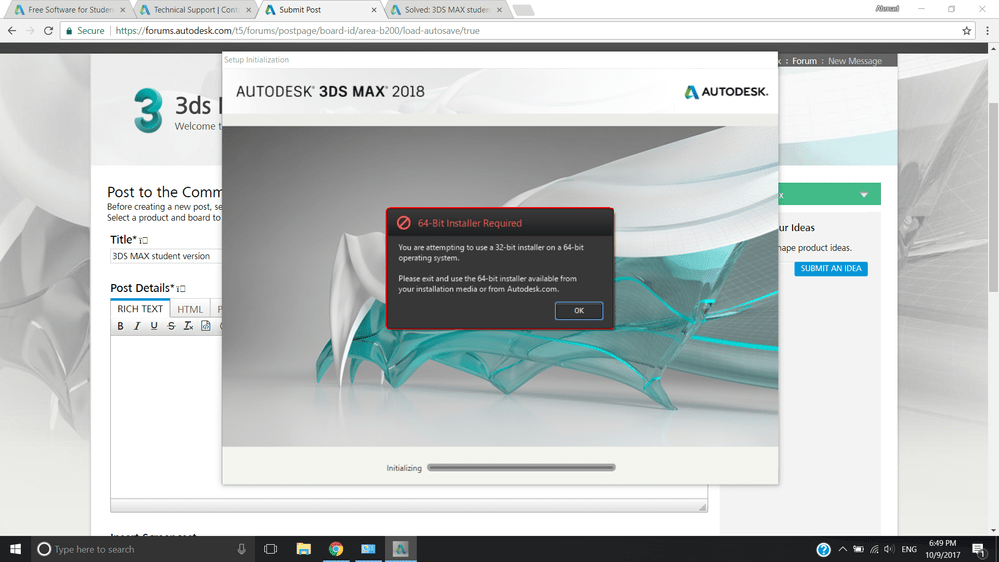Close the Technical Support browser tab

click(x=248, y=10)
